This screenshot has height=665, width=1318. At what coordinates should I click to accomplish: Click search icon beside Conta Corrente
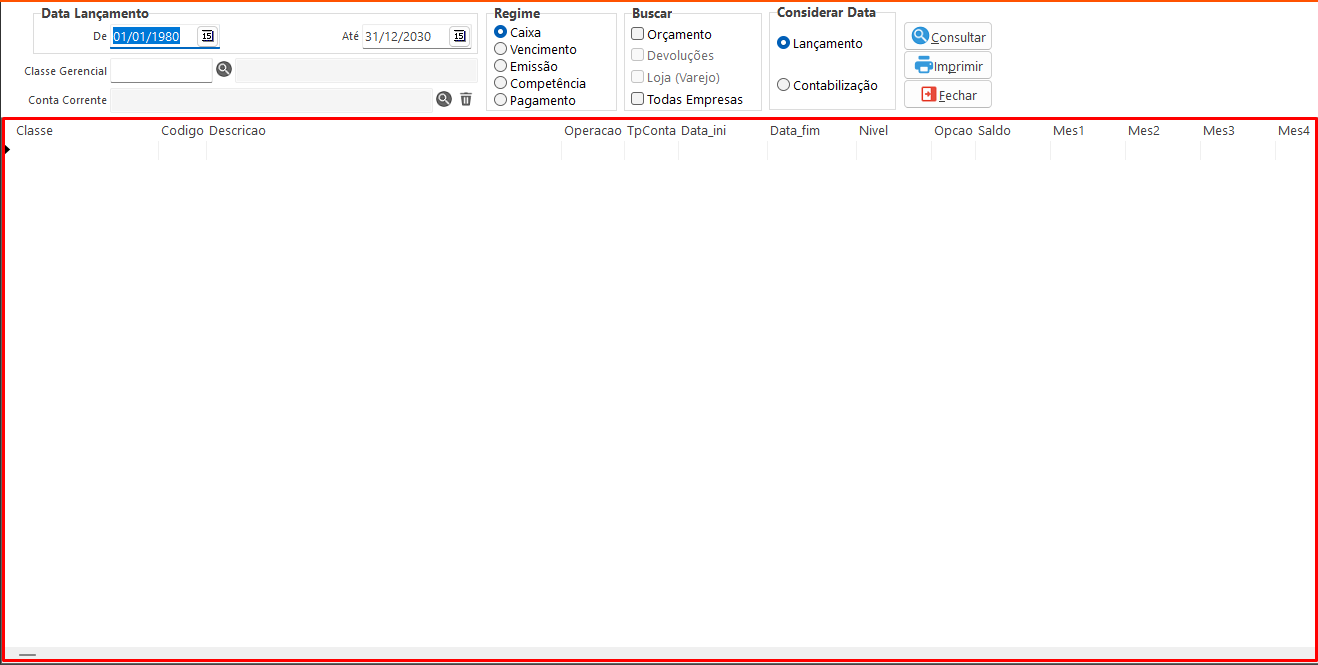443,99
